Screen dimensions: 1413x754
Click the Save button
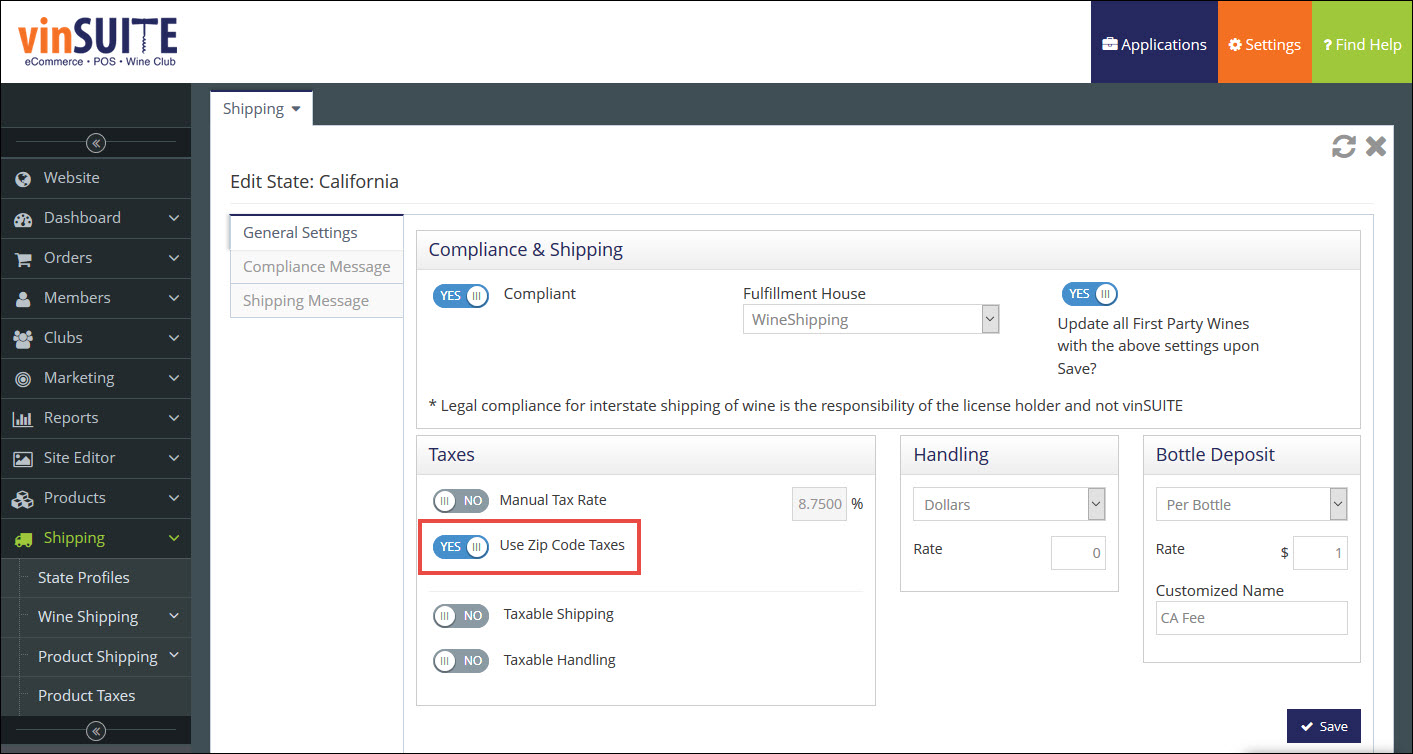click(1323, 726)
